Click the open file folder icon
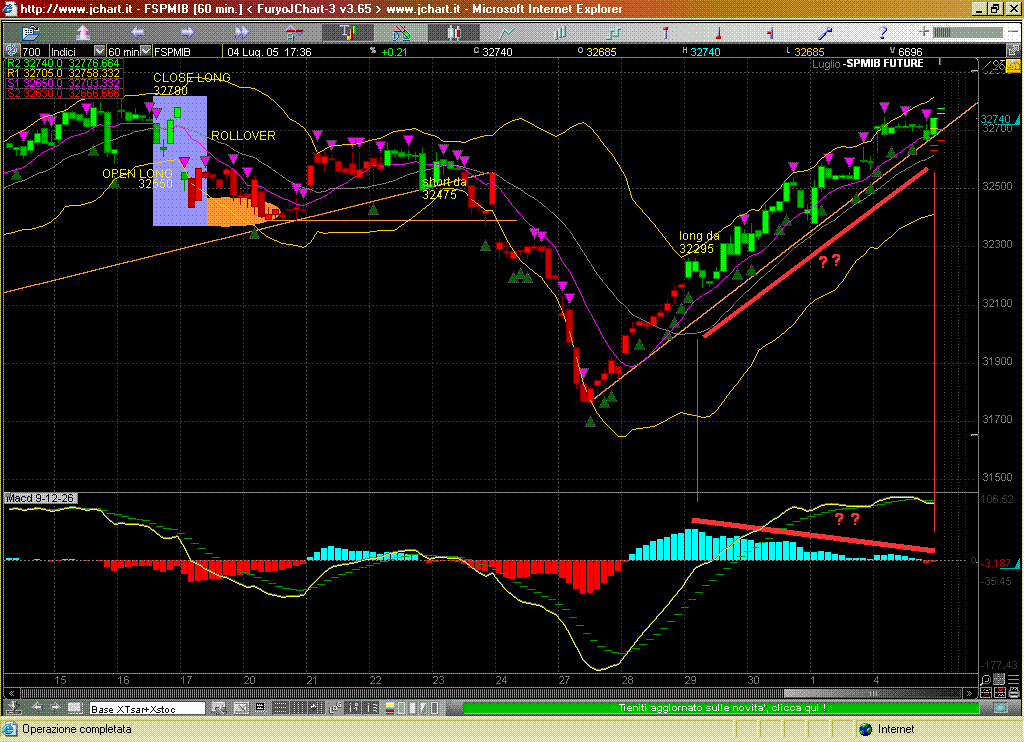This screenshot has width=1024, height=742. (31, 32)
